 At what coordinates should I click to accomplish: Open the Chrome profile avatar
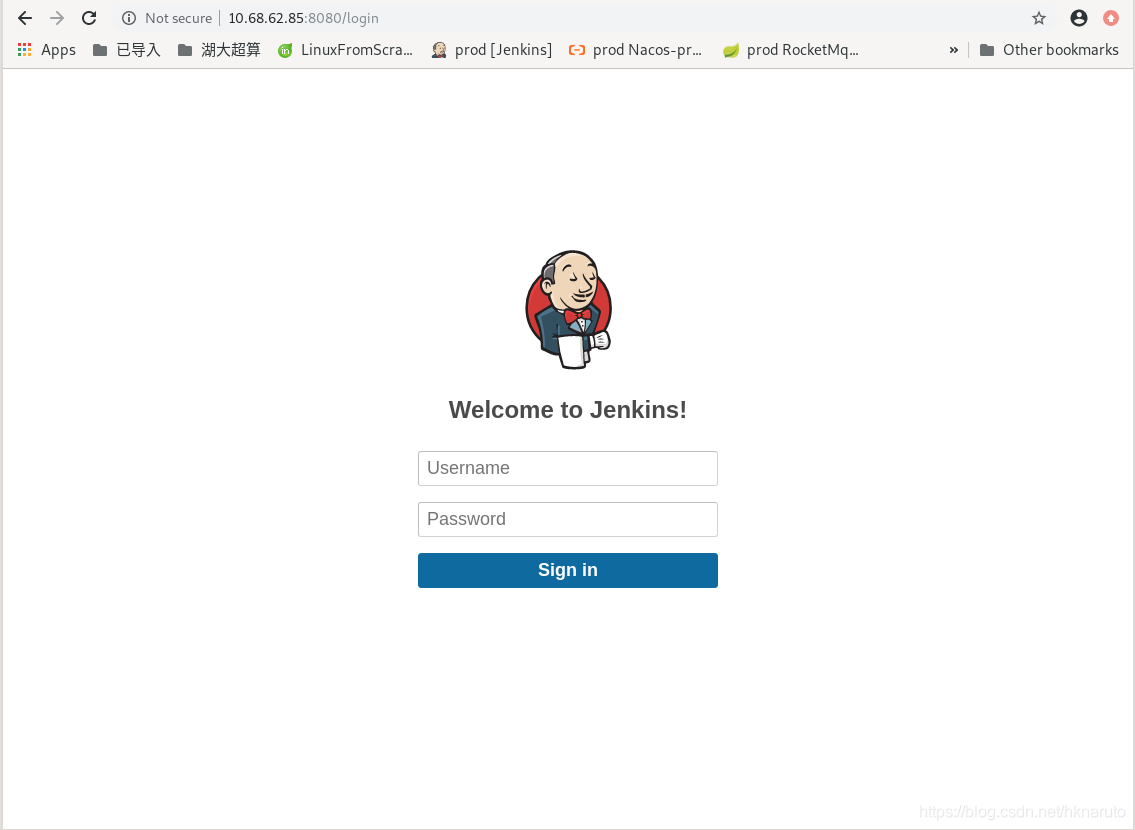1079,18
